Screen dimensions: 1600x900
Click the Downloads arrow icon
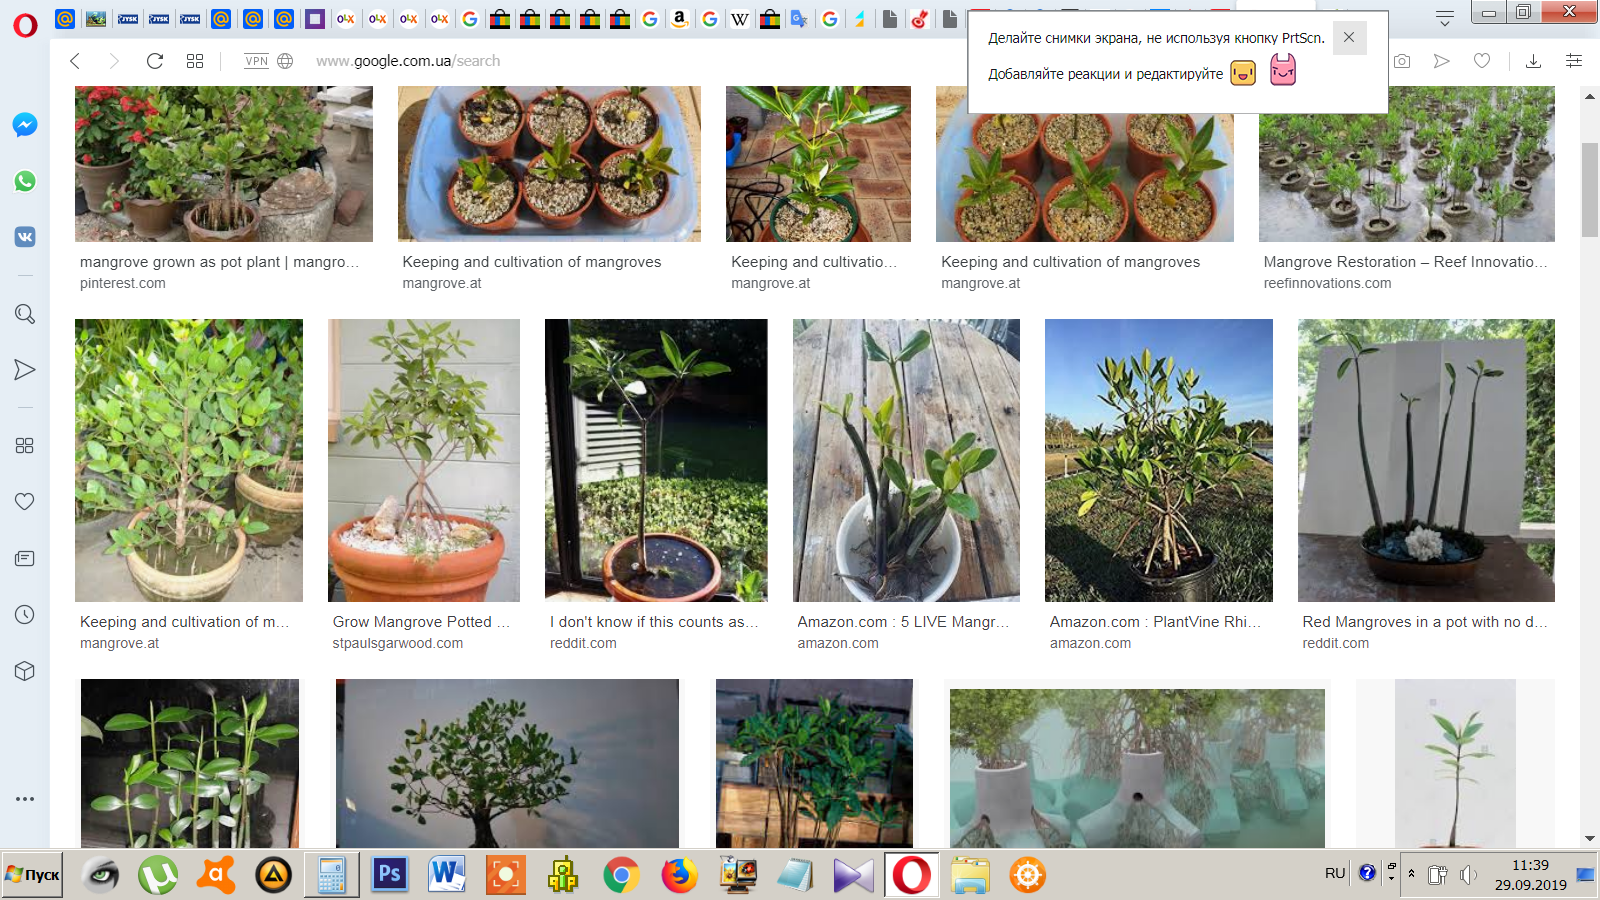1533,61
